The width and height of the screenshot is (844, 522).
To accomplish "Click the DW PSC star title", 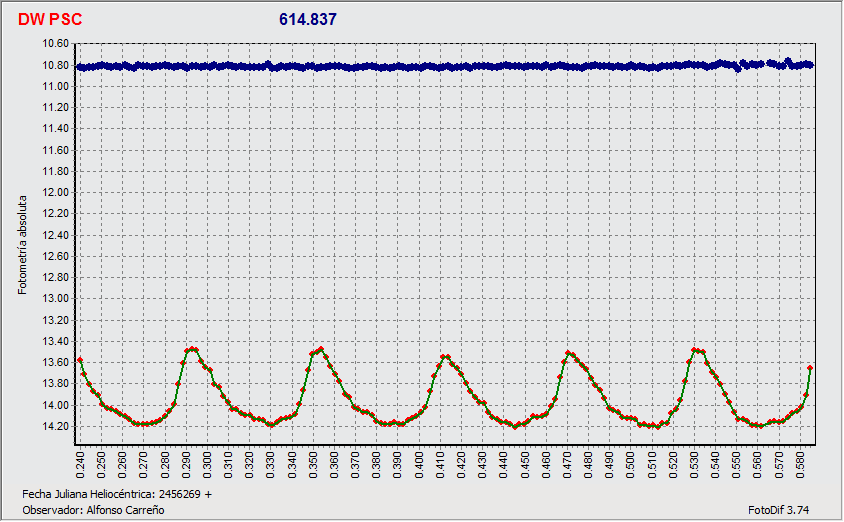I will point(50,19).
